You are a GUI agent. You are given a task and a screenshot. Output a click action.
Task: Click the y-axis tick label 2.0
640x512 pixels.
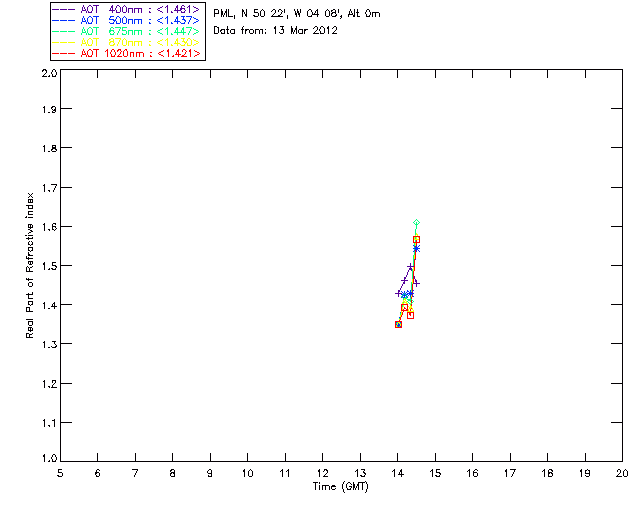pos(49,73)
